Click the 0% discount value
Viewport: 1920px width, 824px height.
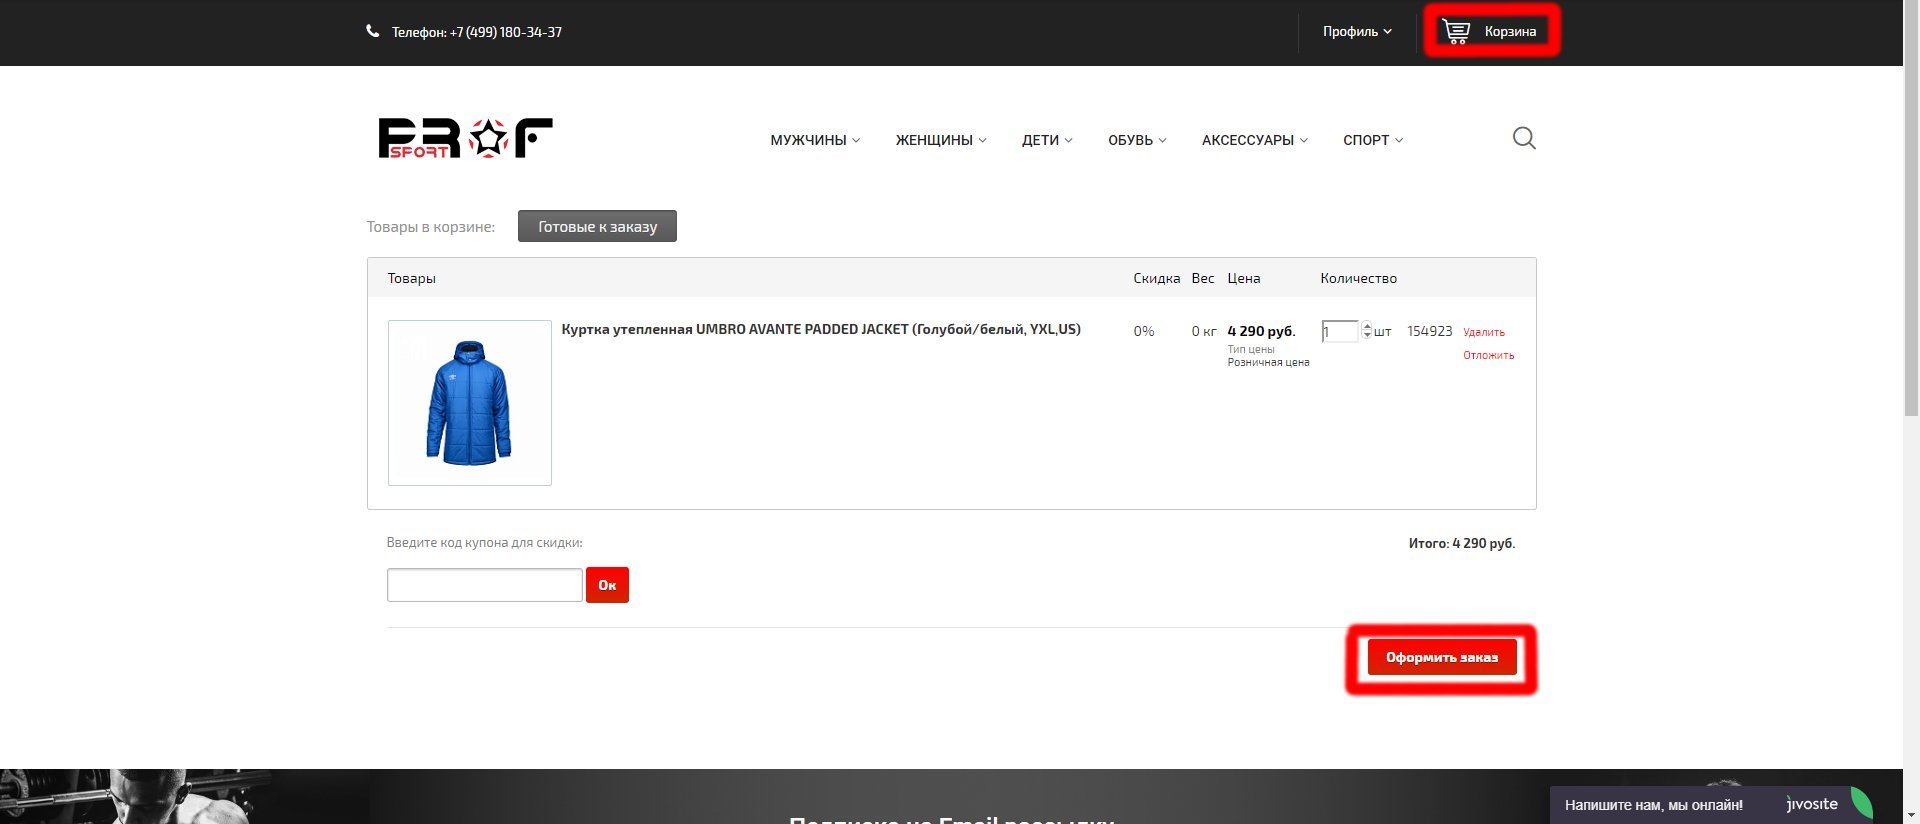tap(1144, 331)
